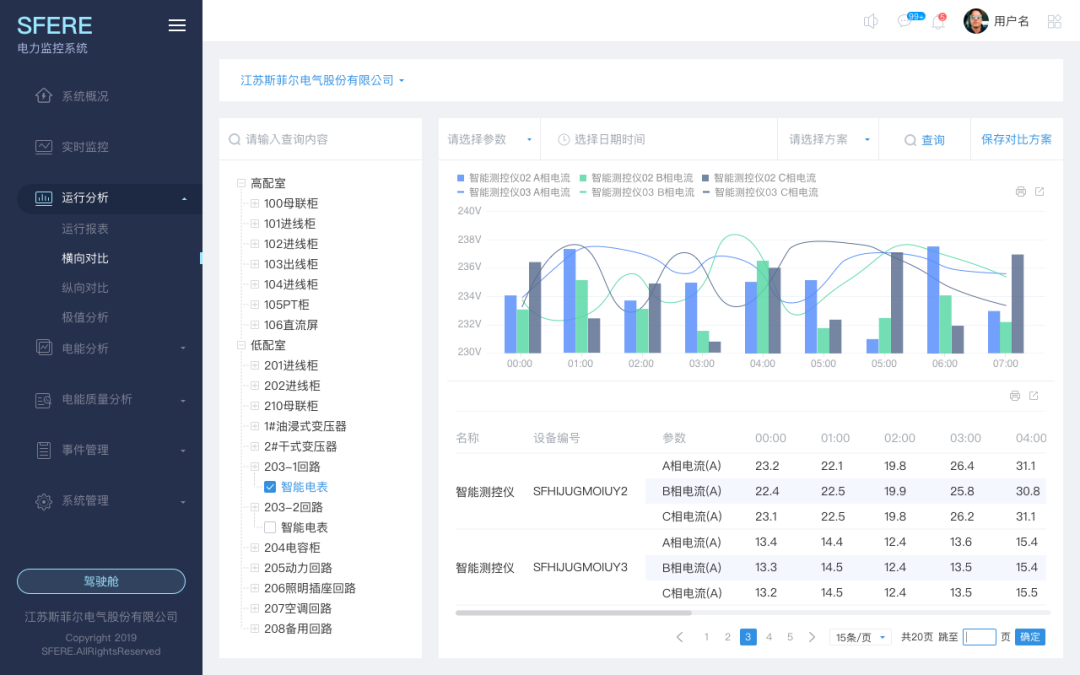The image size is (1080, 675).
Task: Click the 确定 jump page button
Action: pyautogui.click(x=1030, y=637)
